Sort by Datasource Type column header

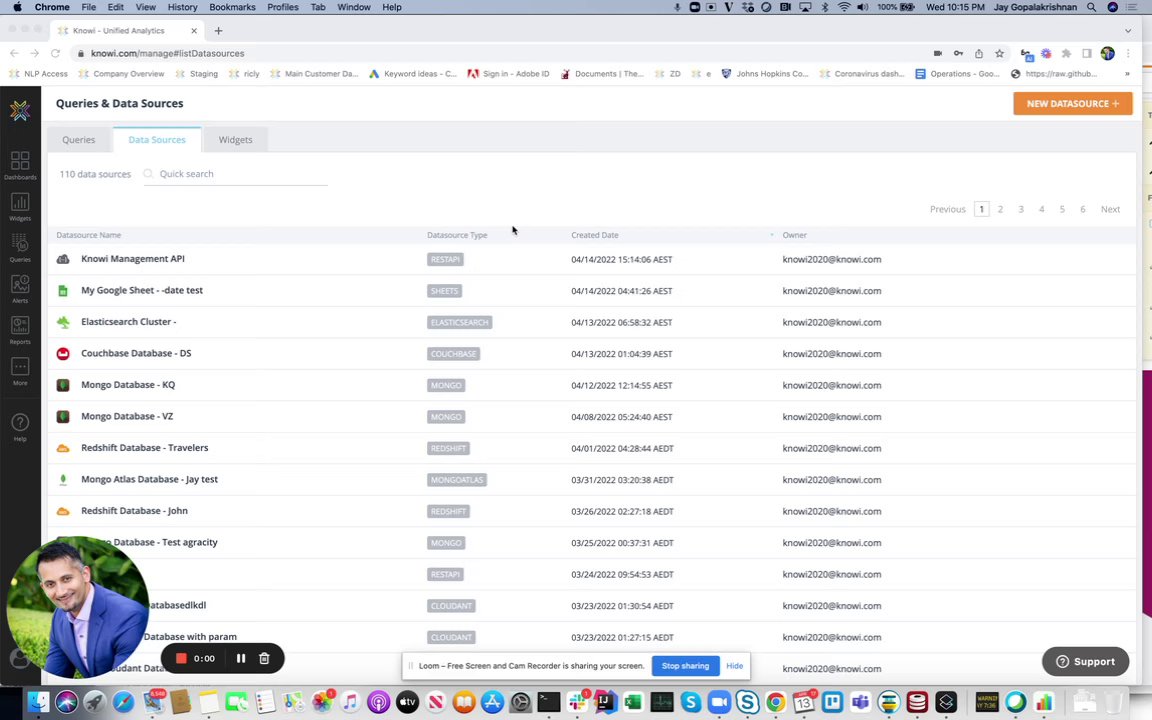point(457,235)
